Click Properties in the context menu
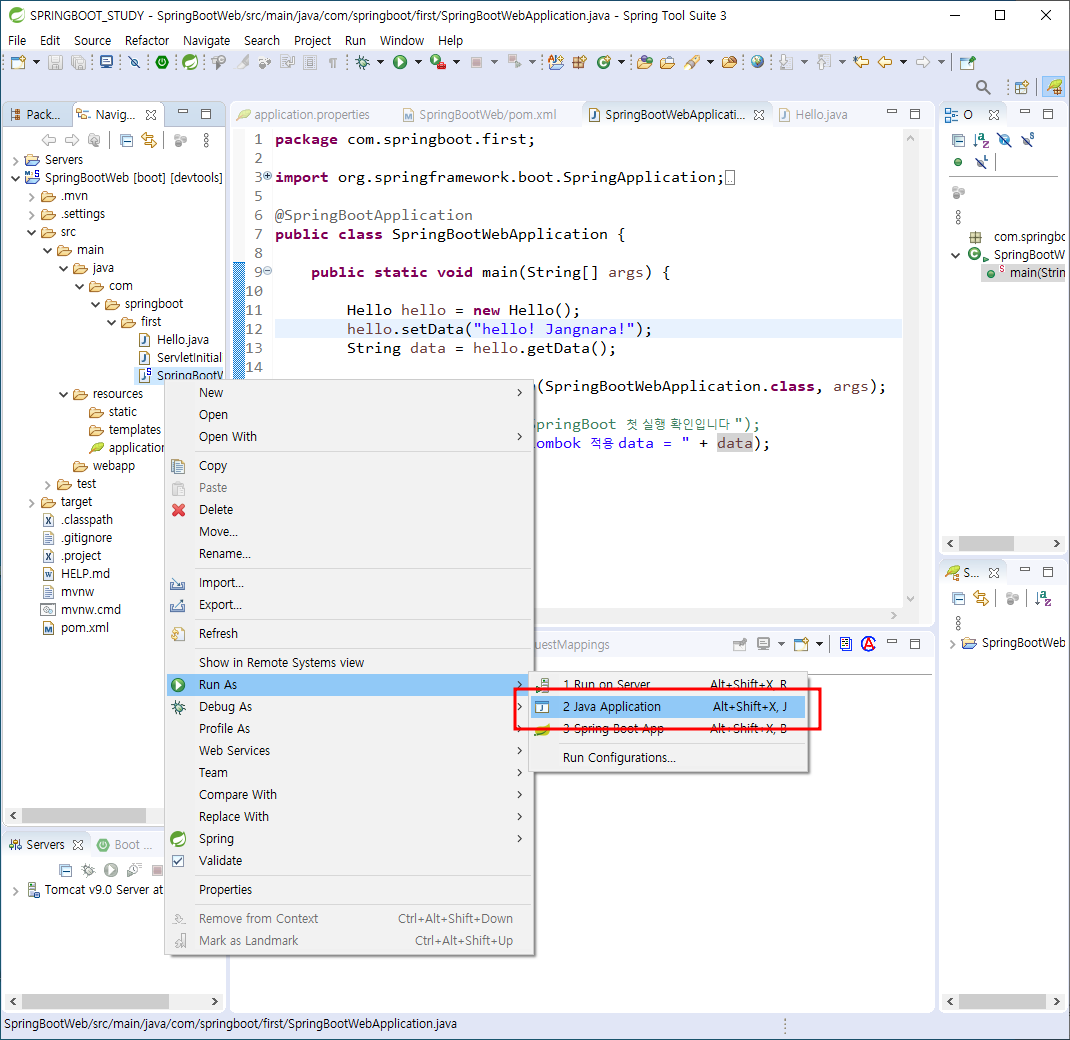This screenshot has height=1040, width=1070. [x=350, y=890]
